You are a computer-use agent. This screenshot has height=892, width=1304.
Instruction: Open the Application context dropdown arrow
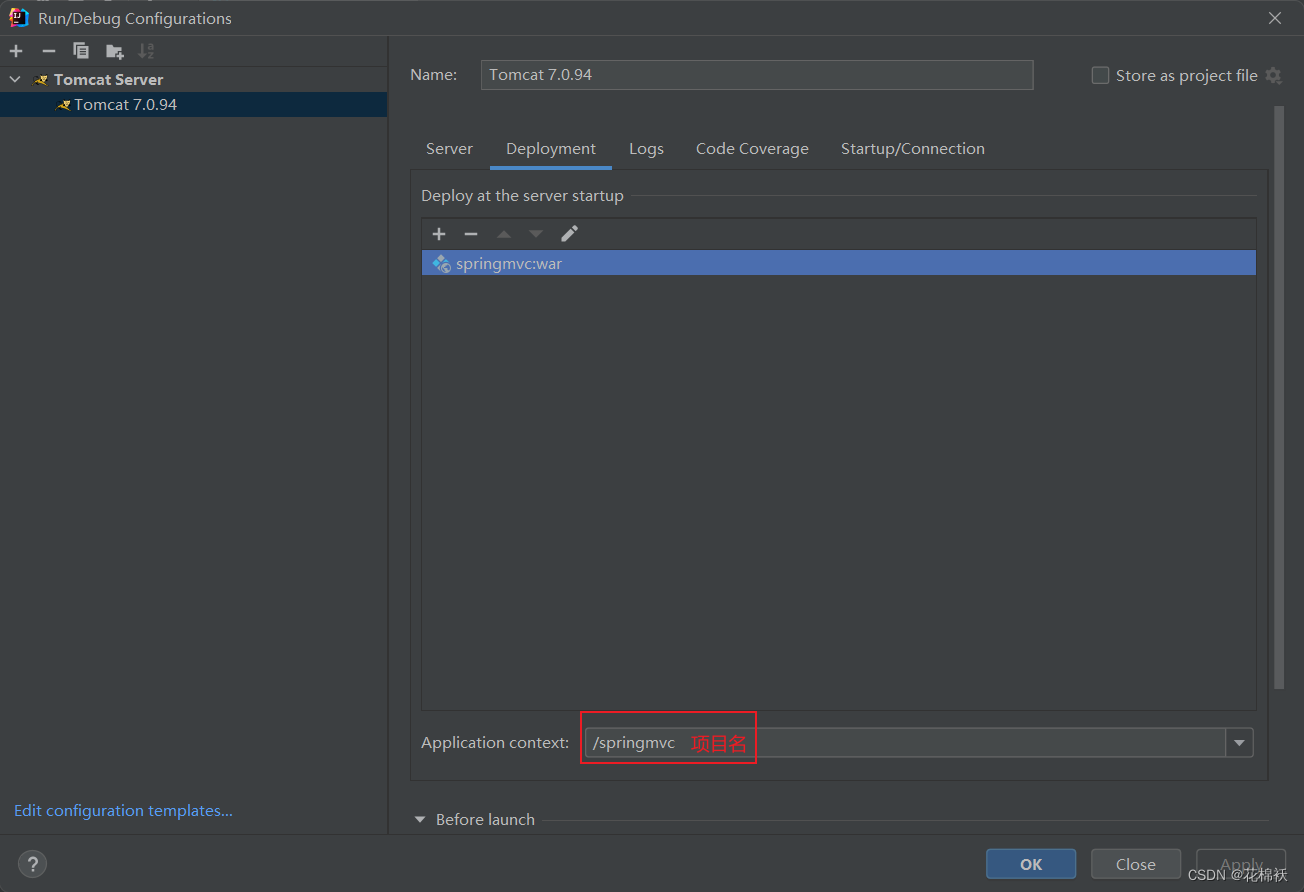1240,743
